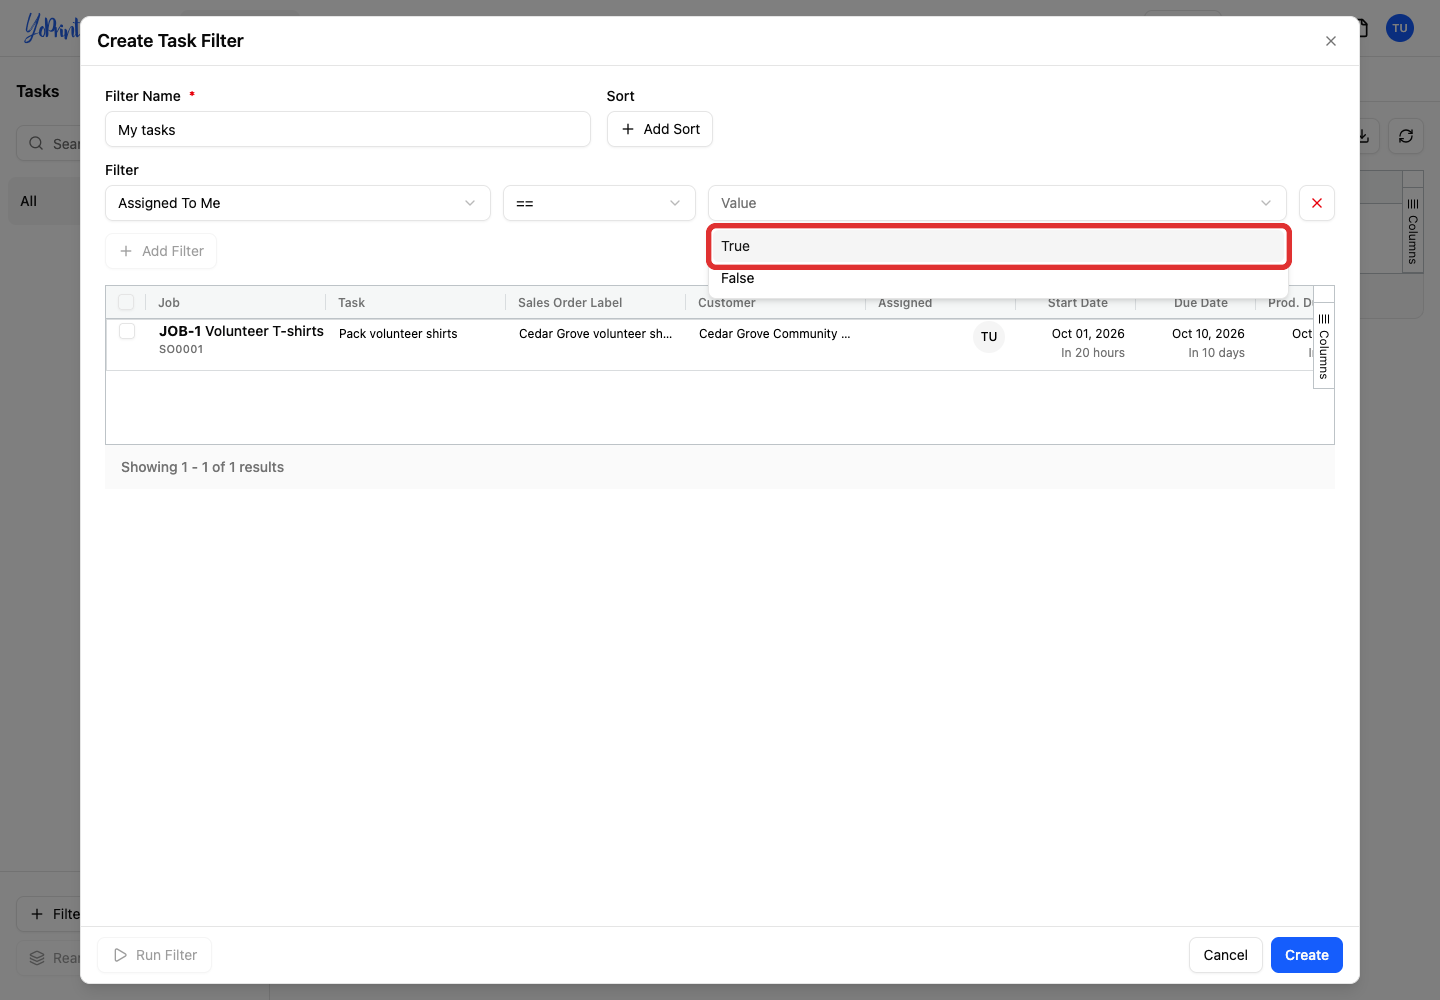This screenshot has height=1000, width=1440.
Task: Click the Add Filter button
Action: (x=161, y=251)
